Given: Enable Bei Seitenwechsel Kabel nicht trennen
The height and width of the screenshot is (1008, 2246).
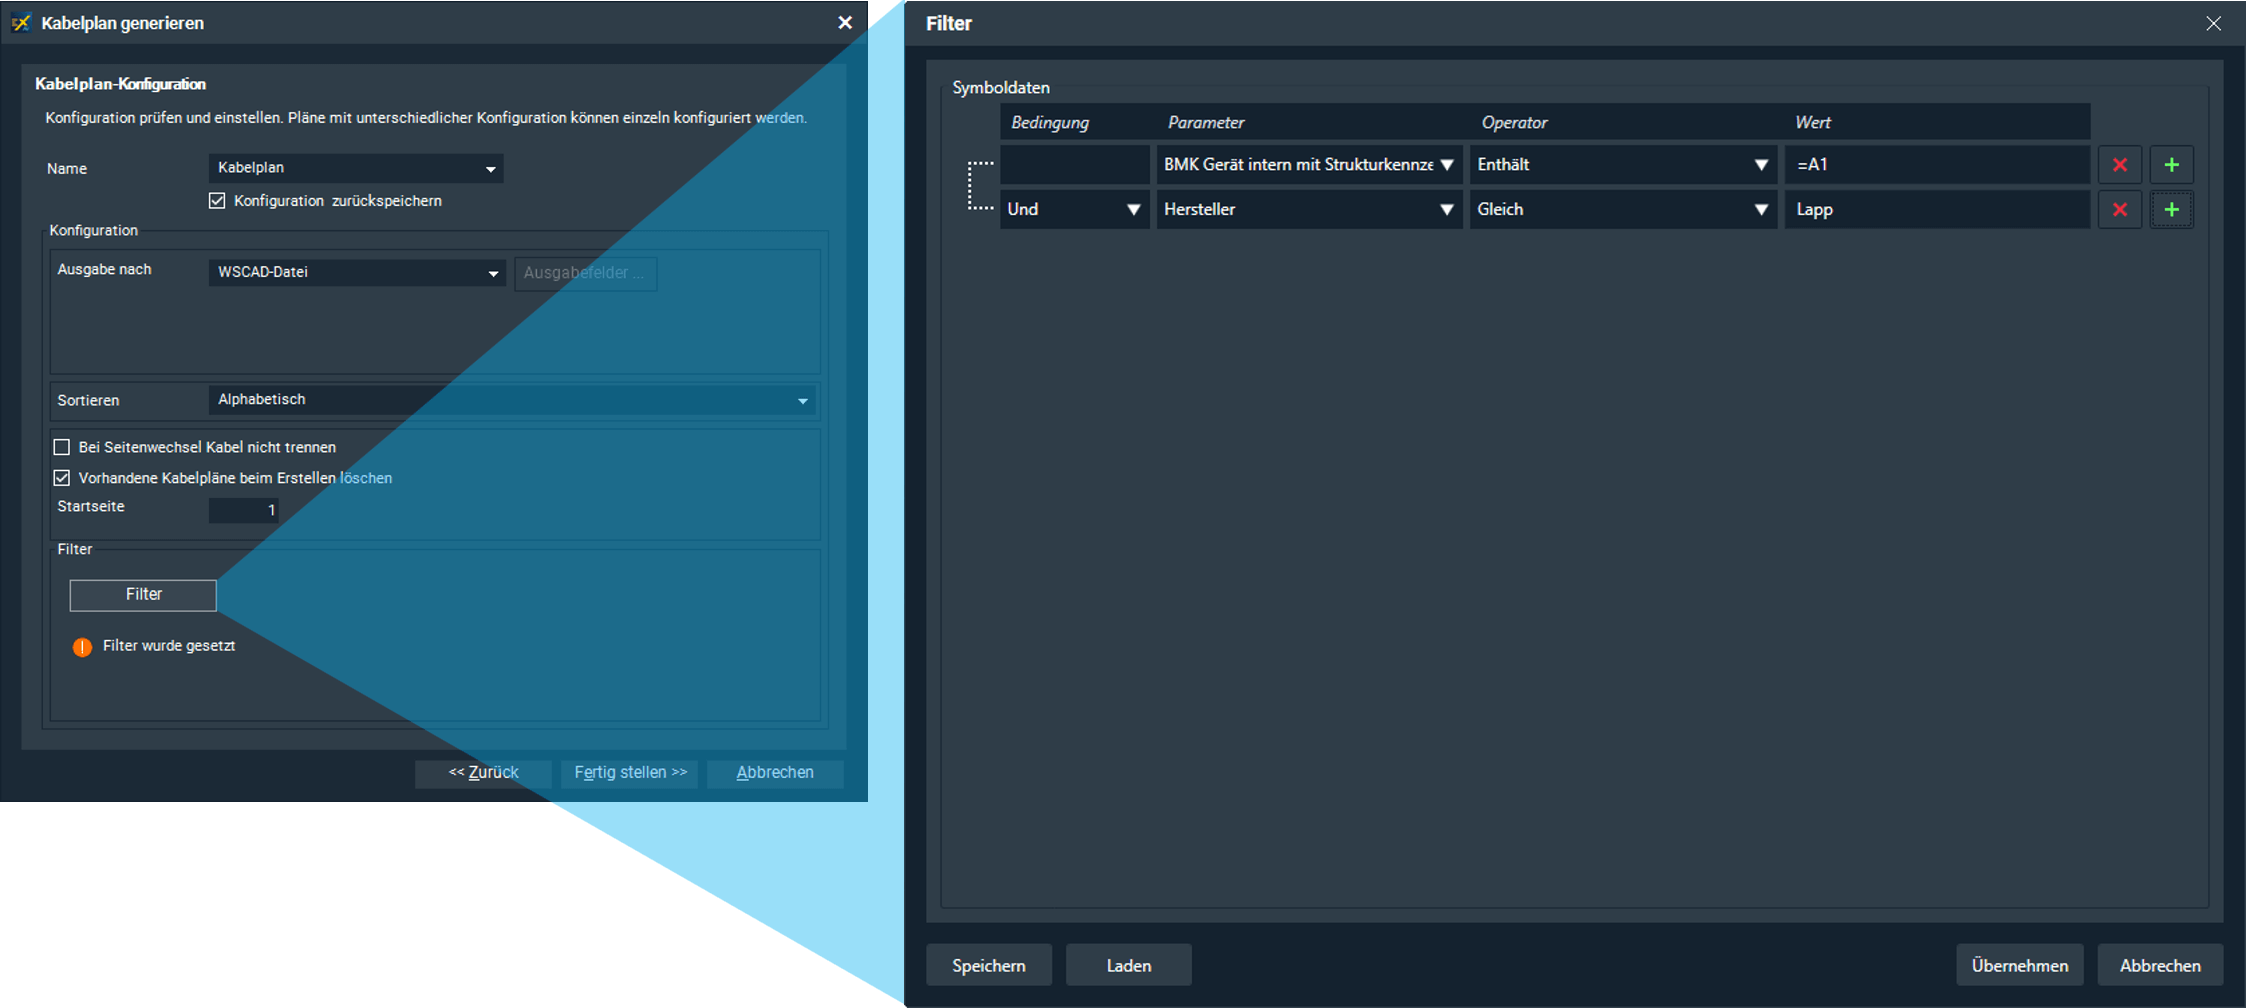Looking at the screenshot, I should [62, 447].
